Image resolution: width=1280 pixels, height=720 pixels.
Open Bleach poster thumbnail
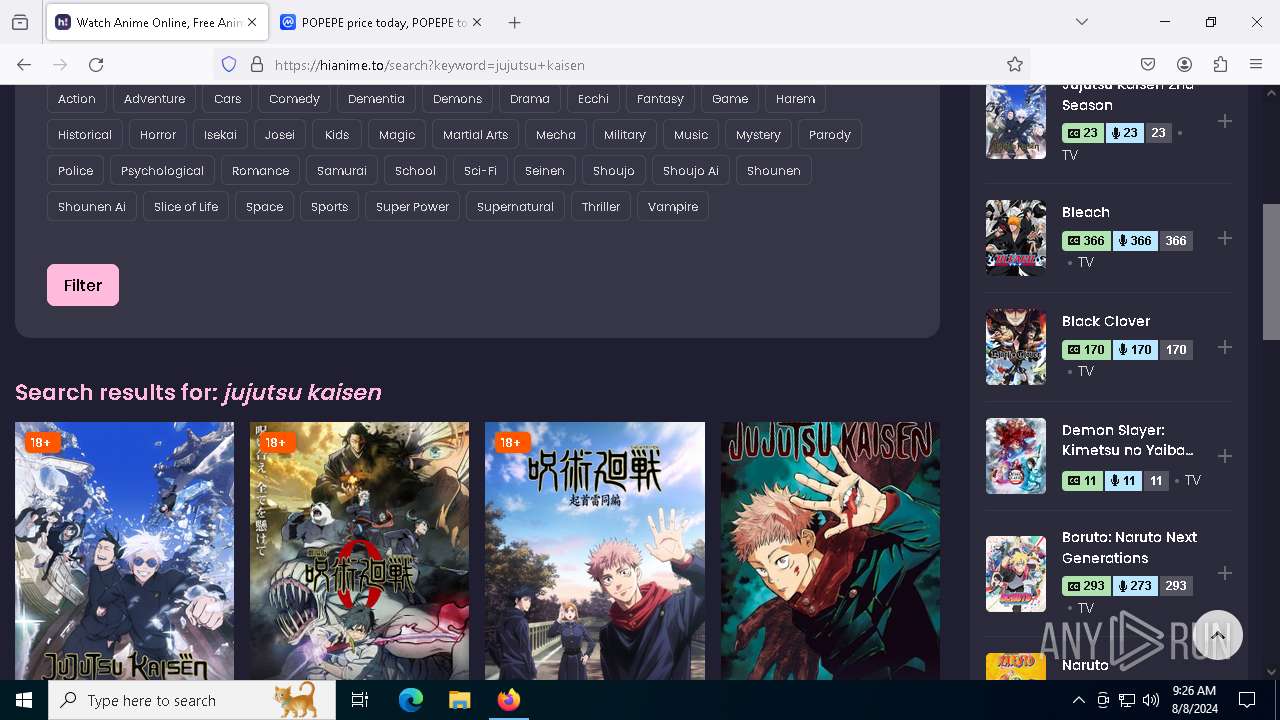[1016, 238]
